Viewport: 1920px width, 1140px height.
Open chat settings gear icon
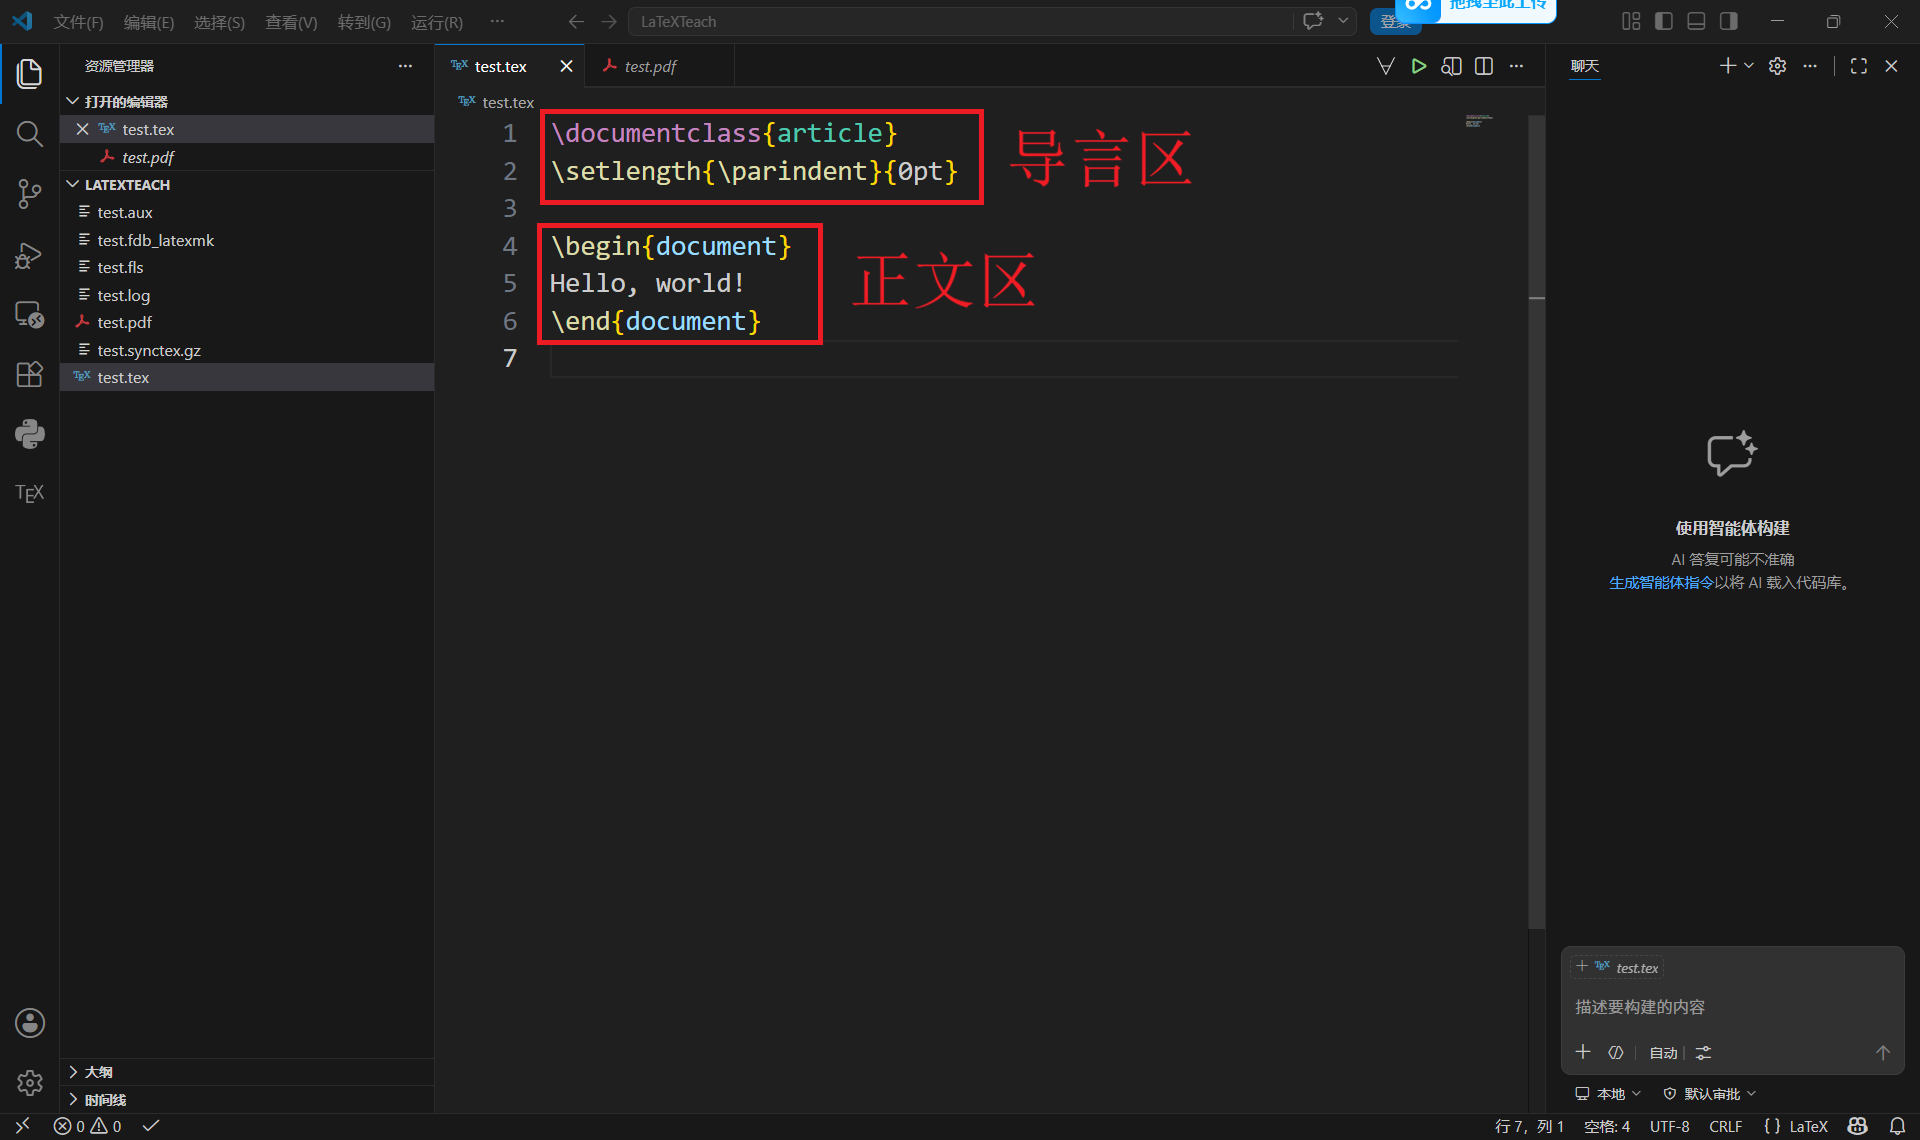coord(1777,66)
